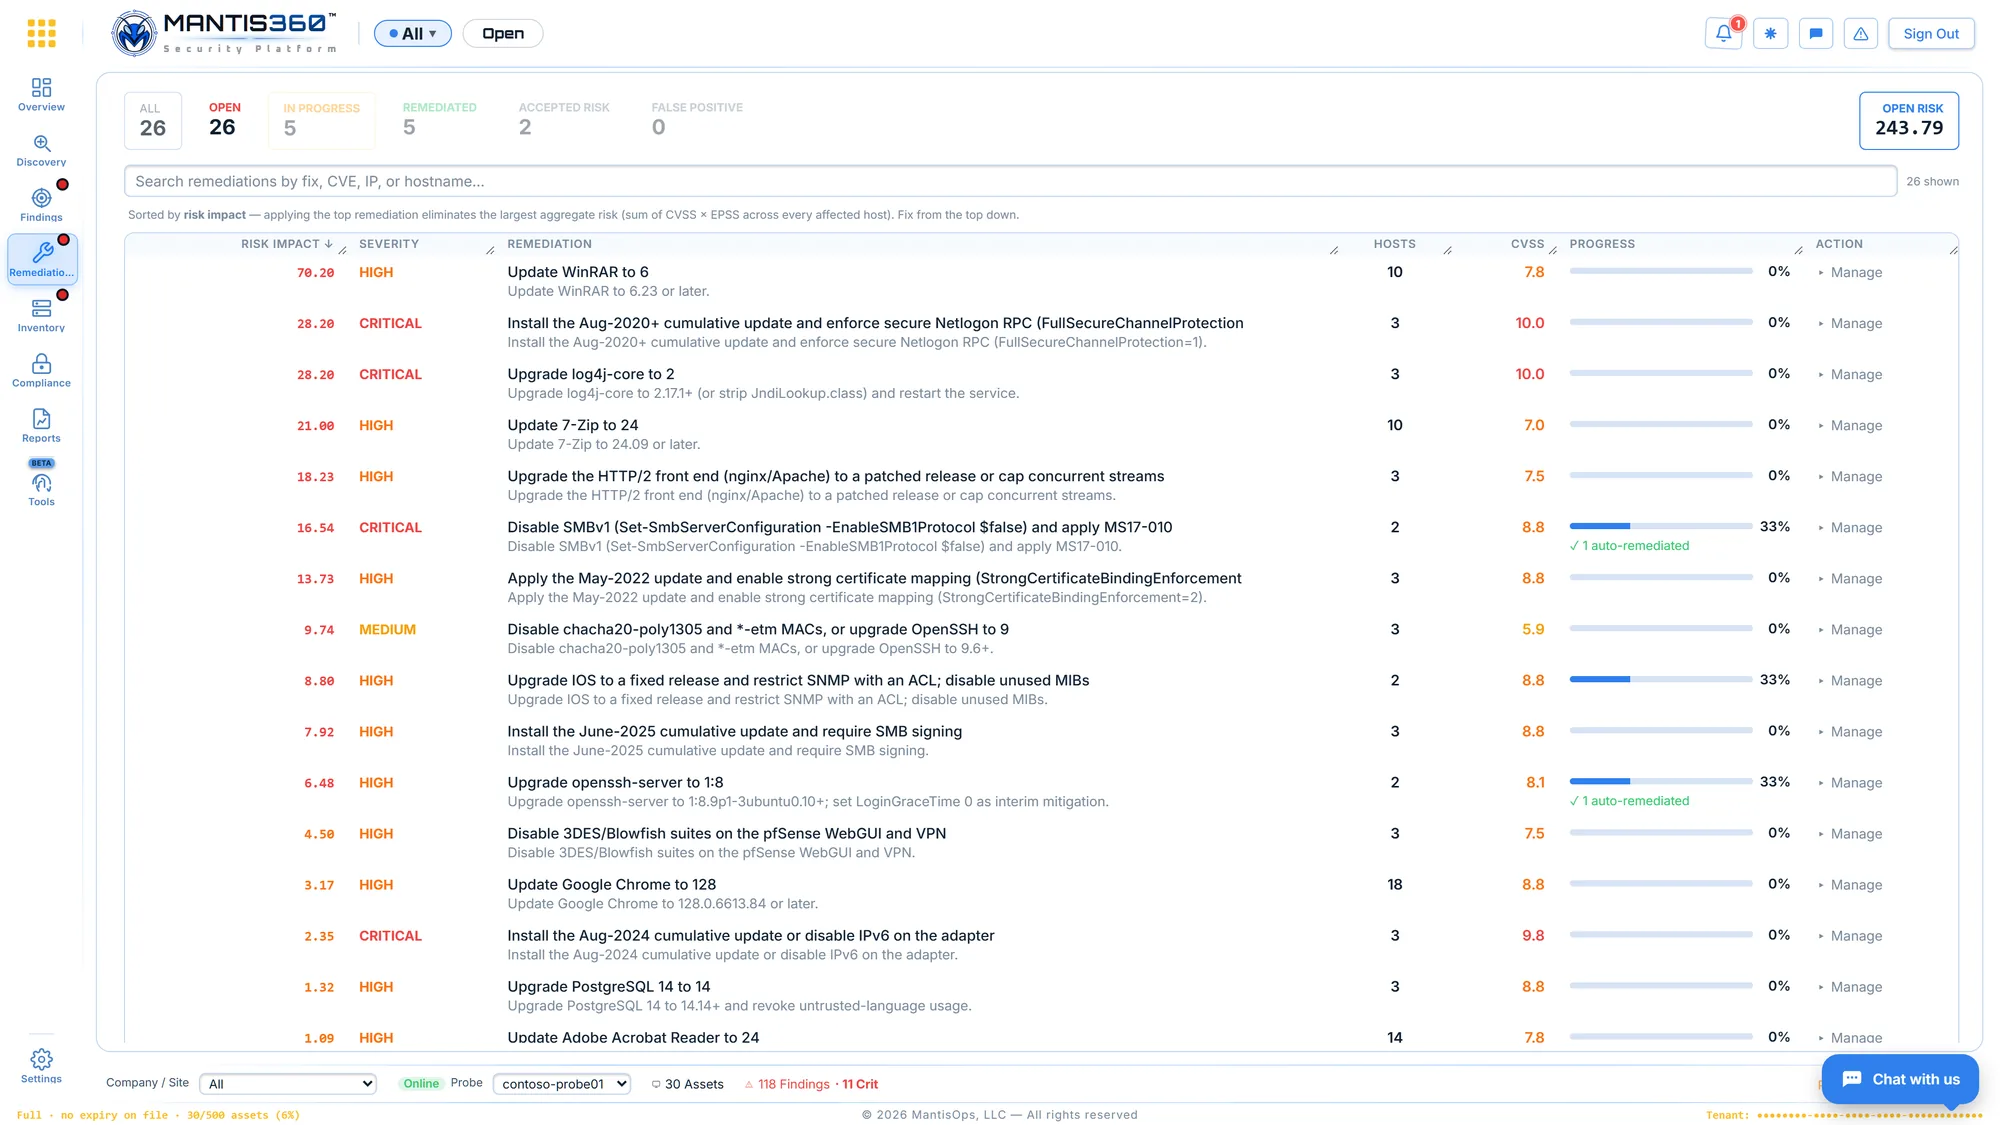Open Discovery section
This screenshot has height=1125, width=2000.
(x=41, y=150)
